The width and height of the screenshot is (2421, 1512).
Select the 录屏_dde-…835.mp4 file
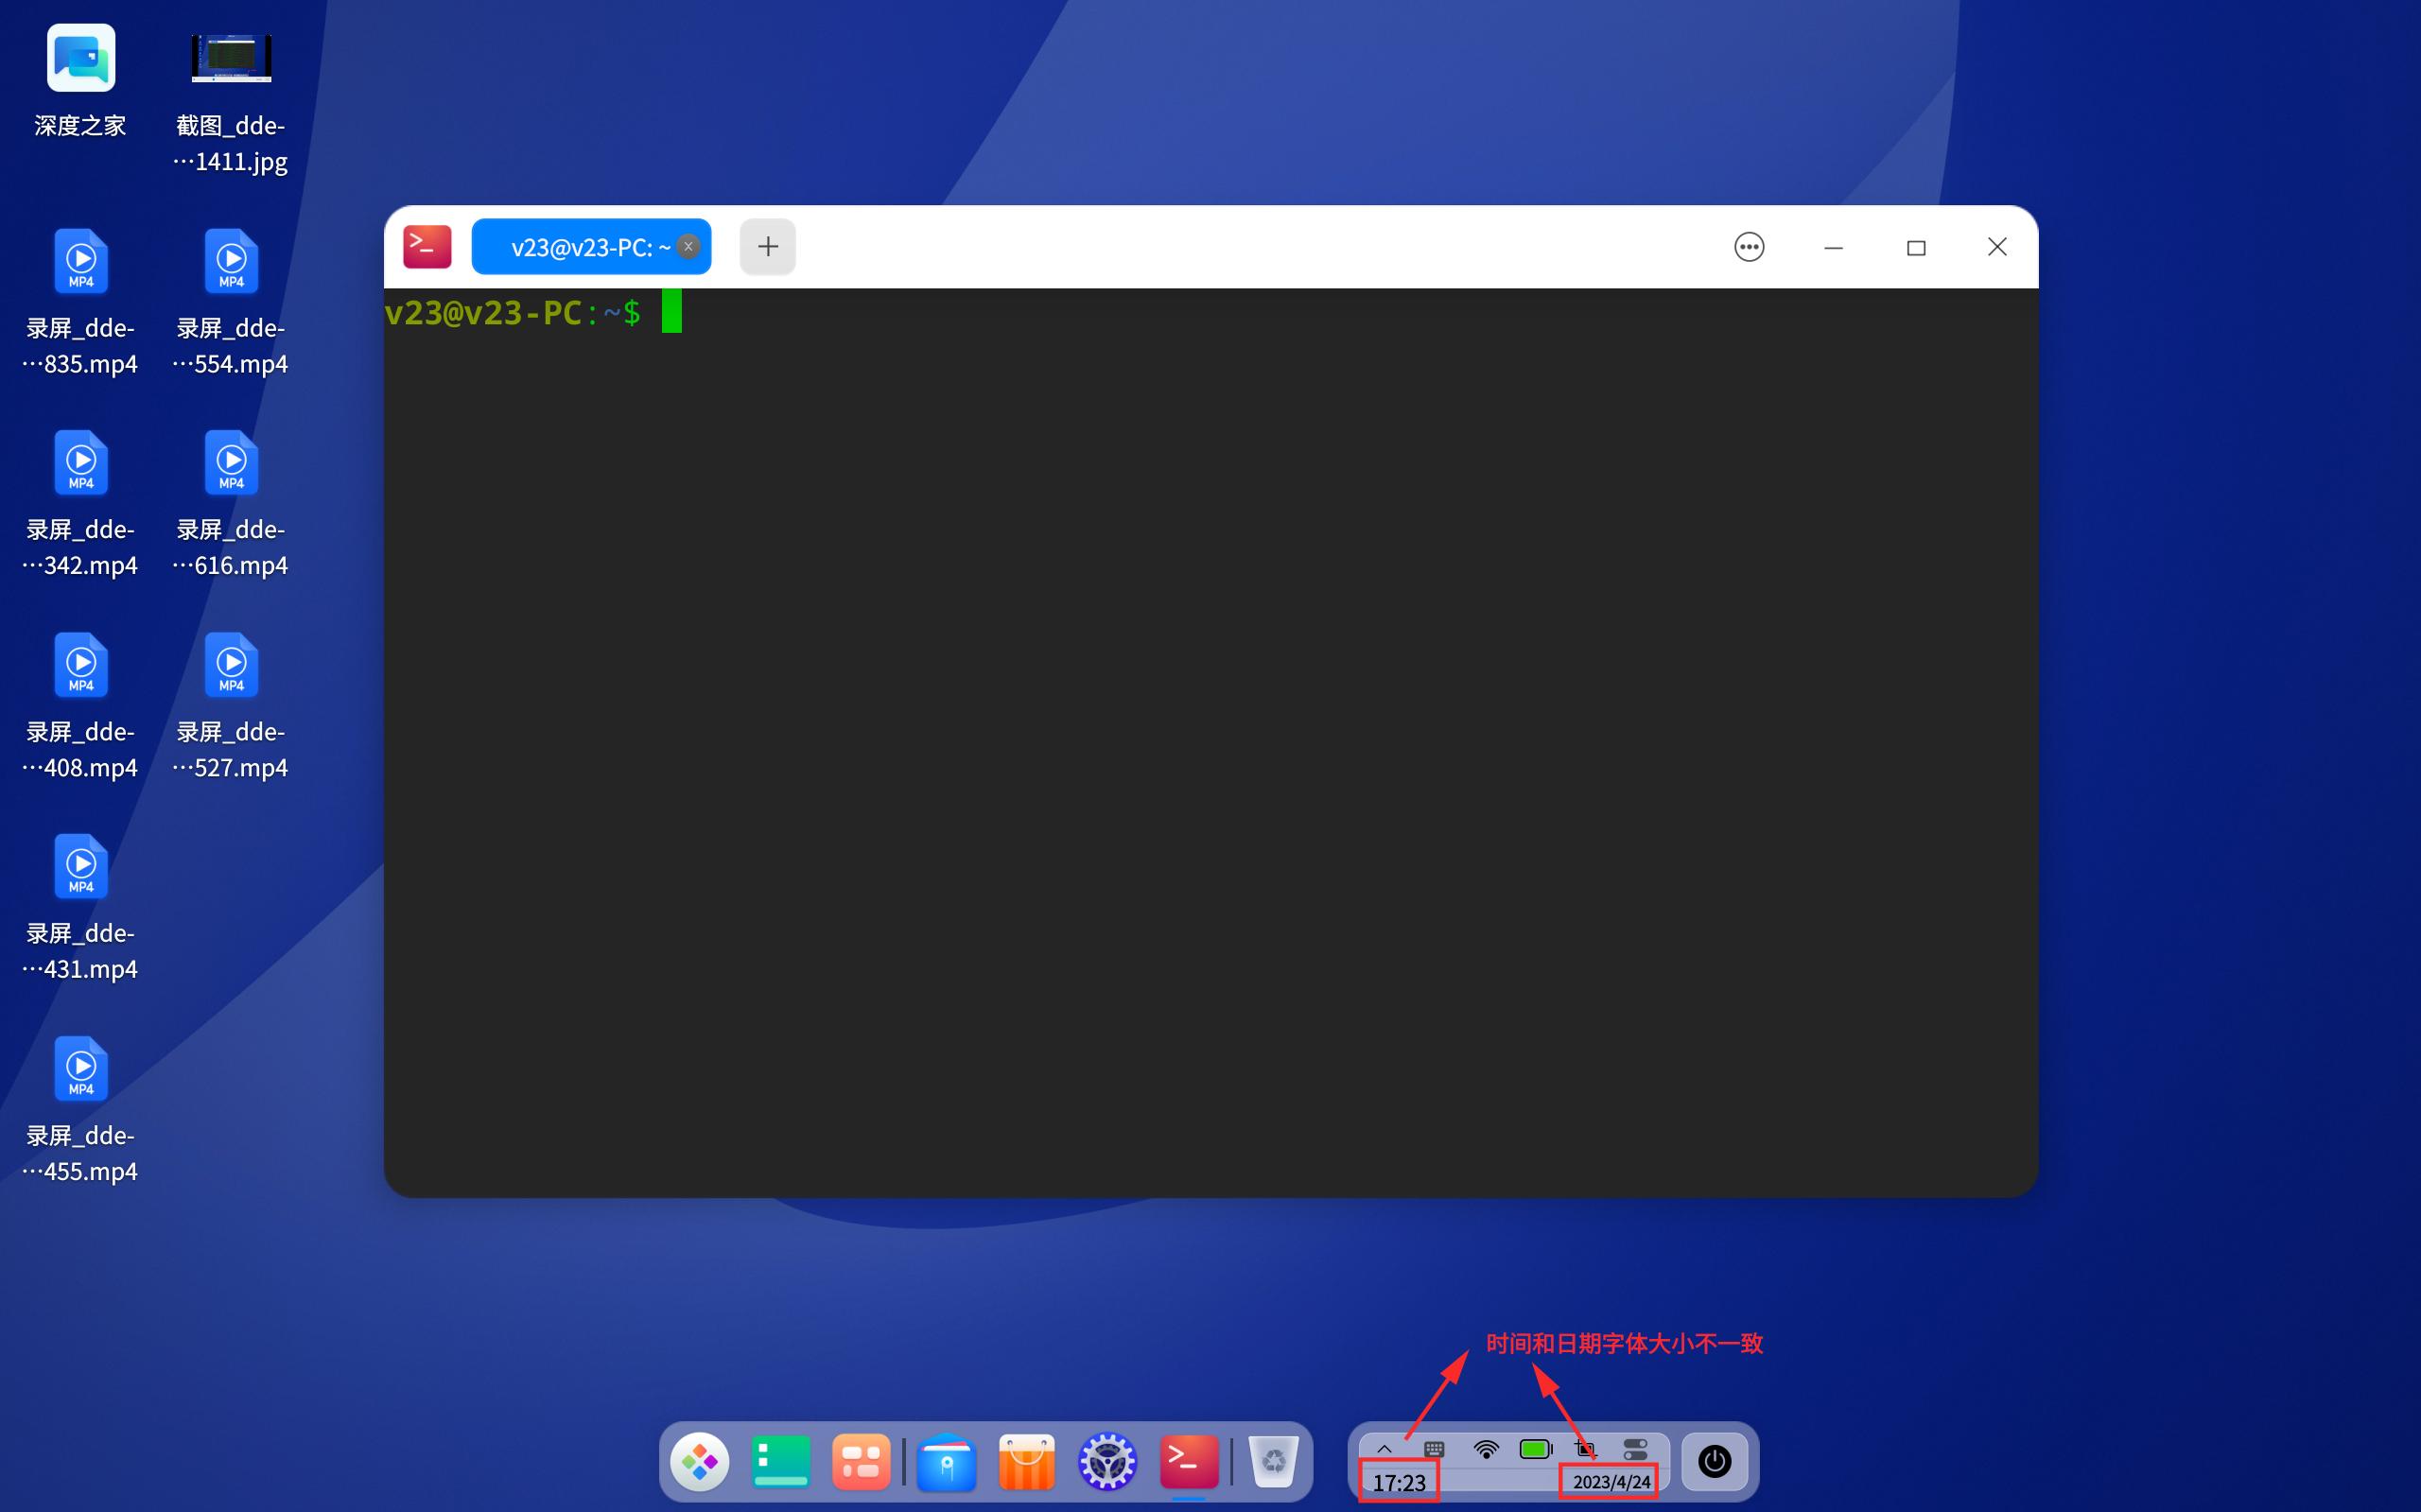[x=80, y=303]
